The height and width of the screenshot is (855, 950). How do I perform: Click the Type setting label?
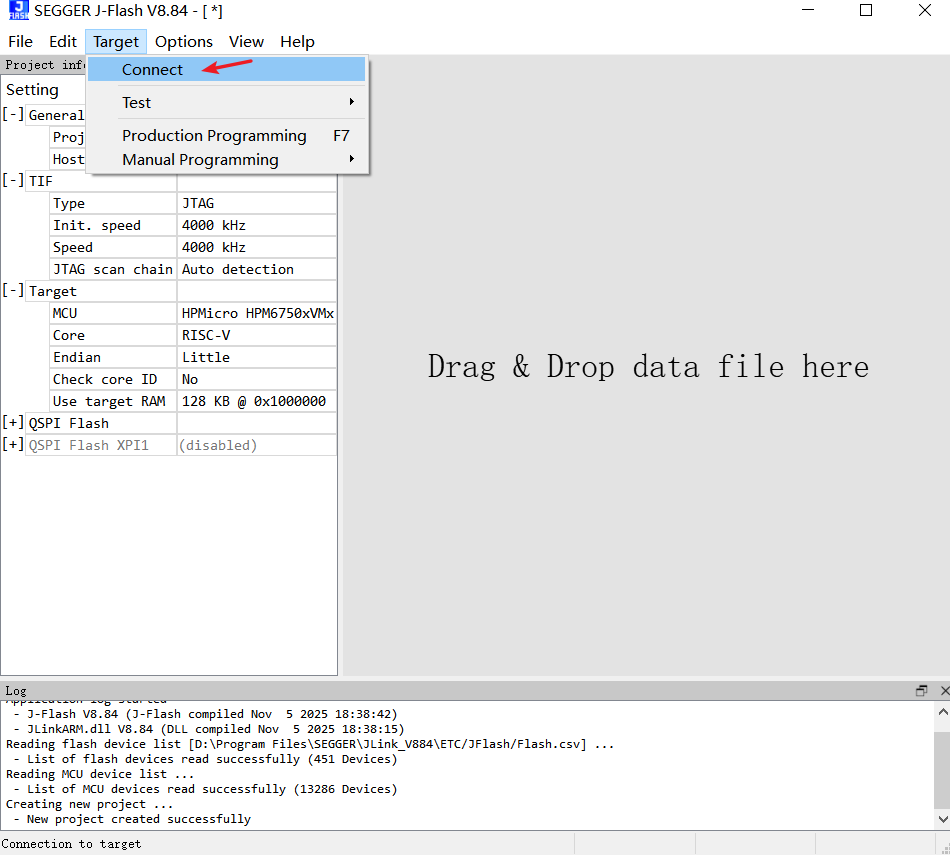pos(113,204)
